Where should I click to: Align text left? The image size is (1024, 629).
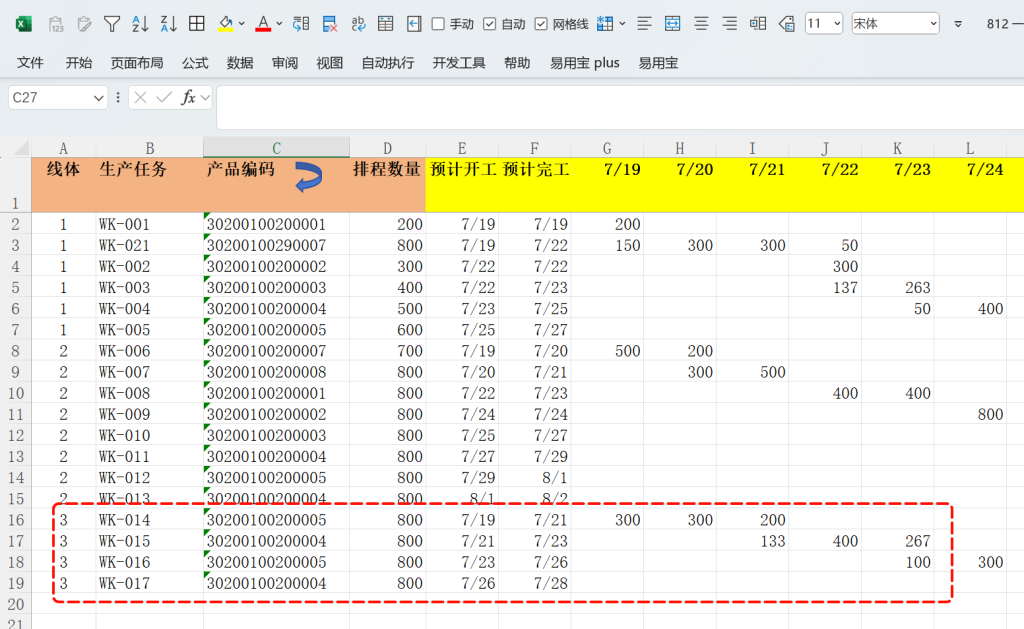coord(644,24)
